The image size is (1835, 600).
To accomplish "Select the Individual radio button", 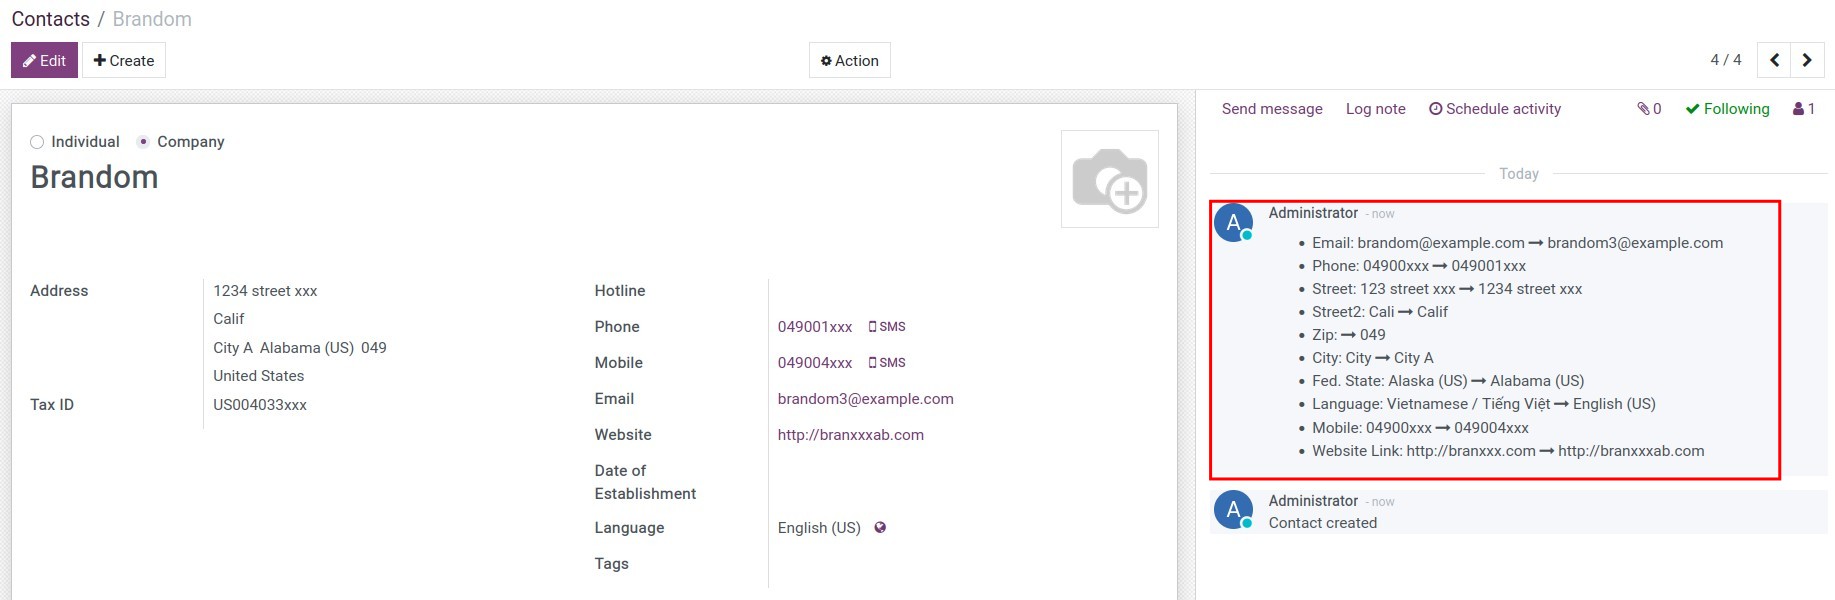I will [37, 142].
